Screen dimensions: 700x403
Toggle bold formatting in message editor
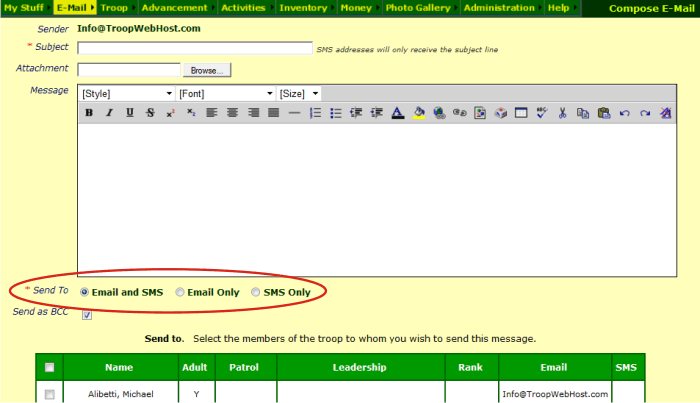89,113
